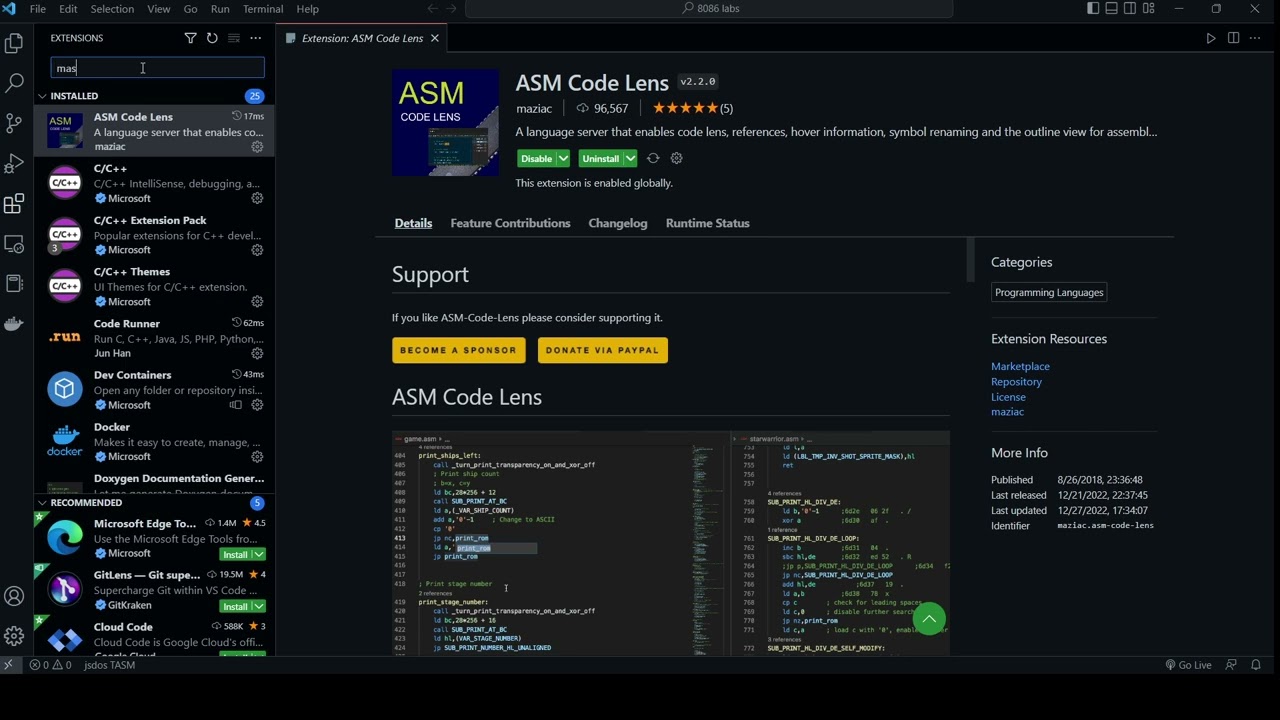
Task: Click the ASM Code Lens screenshot image
Action: (671, 543)
